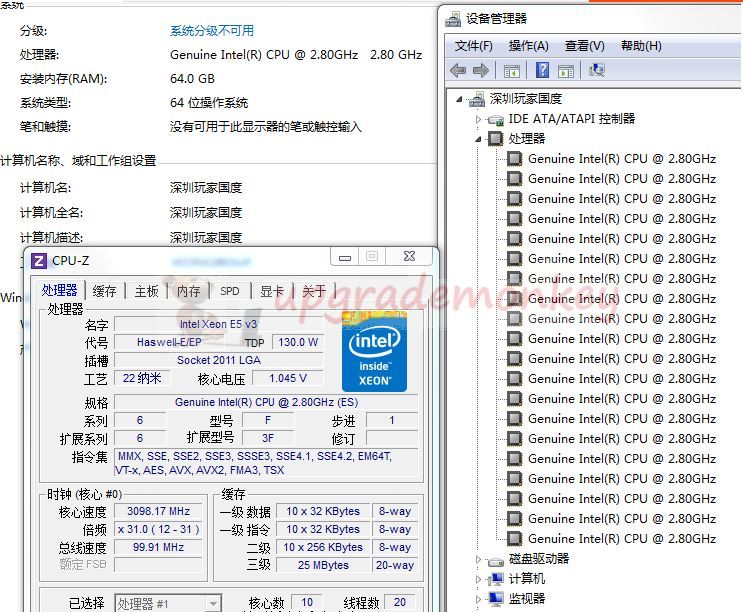Image resolution: width=743 pixels, height=612 pixels.
Task: Click the 倍频 value x 31.0 (12 - 31)
Action: click(x=159, y=529)
